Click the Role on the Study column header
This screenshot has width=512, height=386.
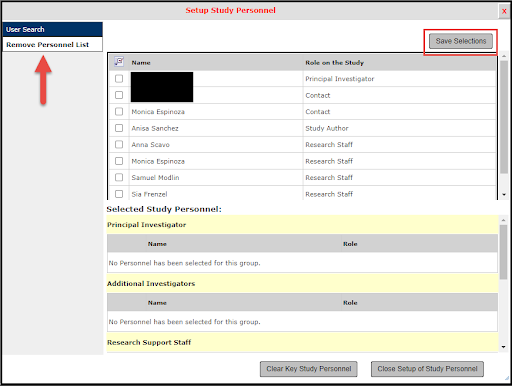[x=334, y=63]
